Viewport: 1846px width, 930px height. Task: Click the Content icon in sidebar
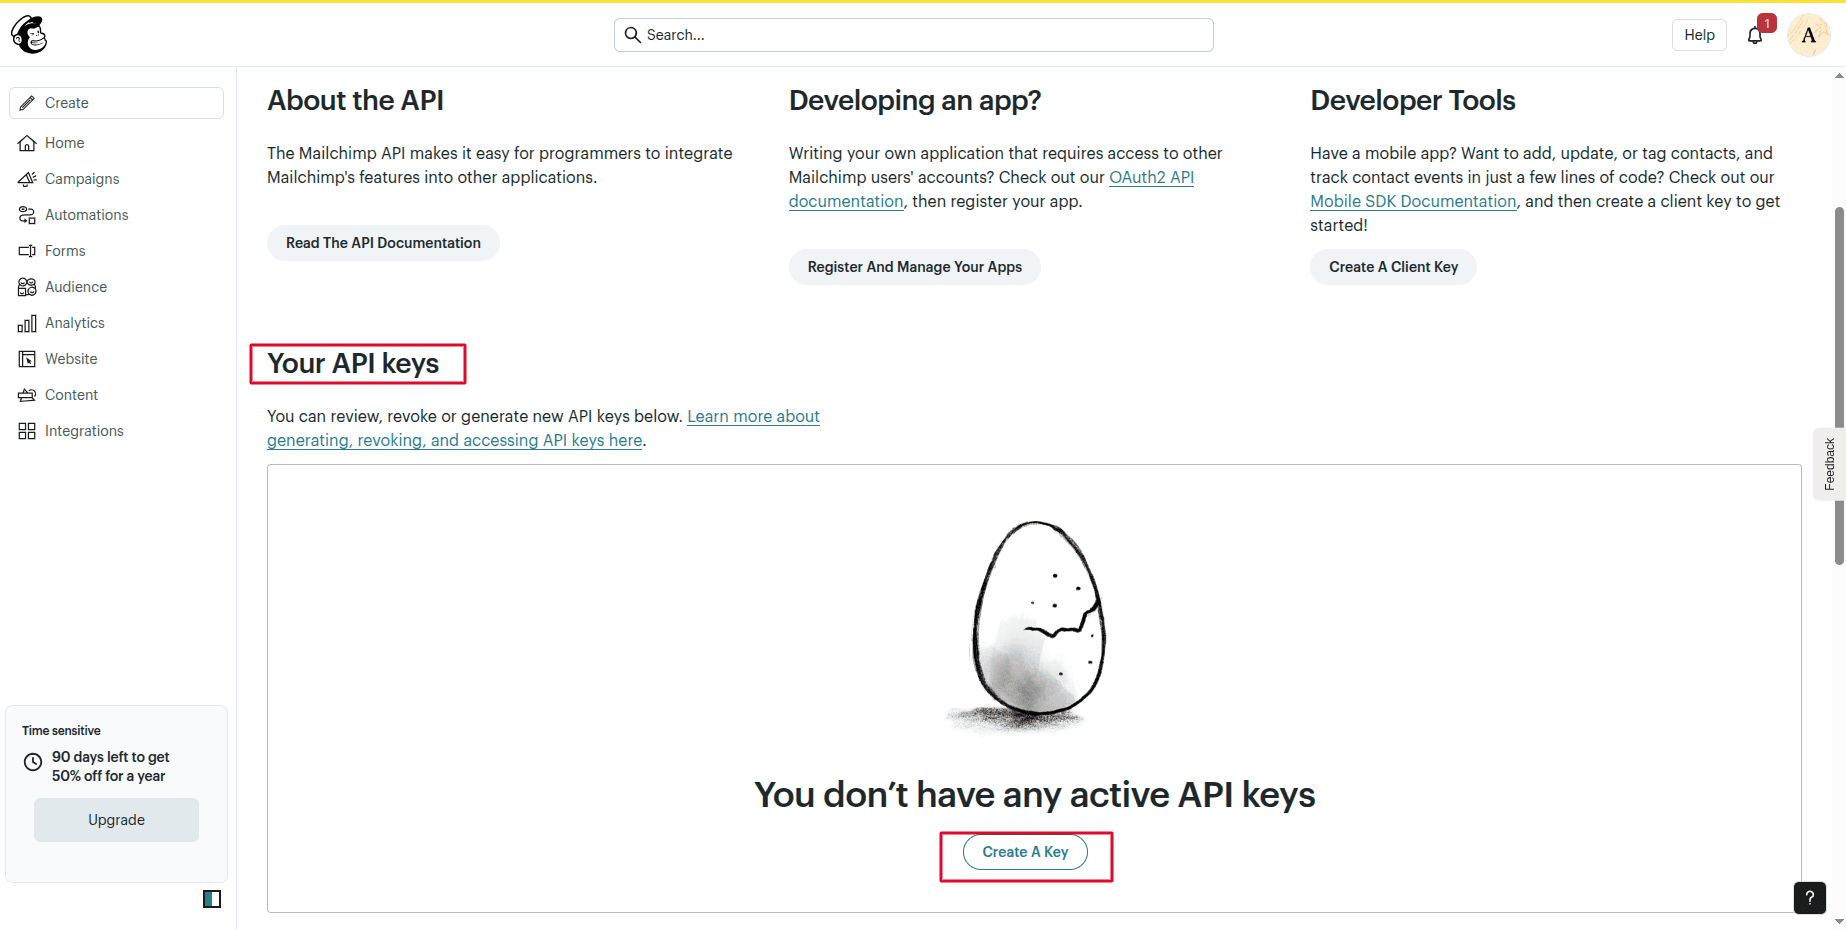27,395
